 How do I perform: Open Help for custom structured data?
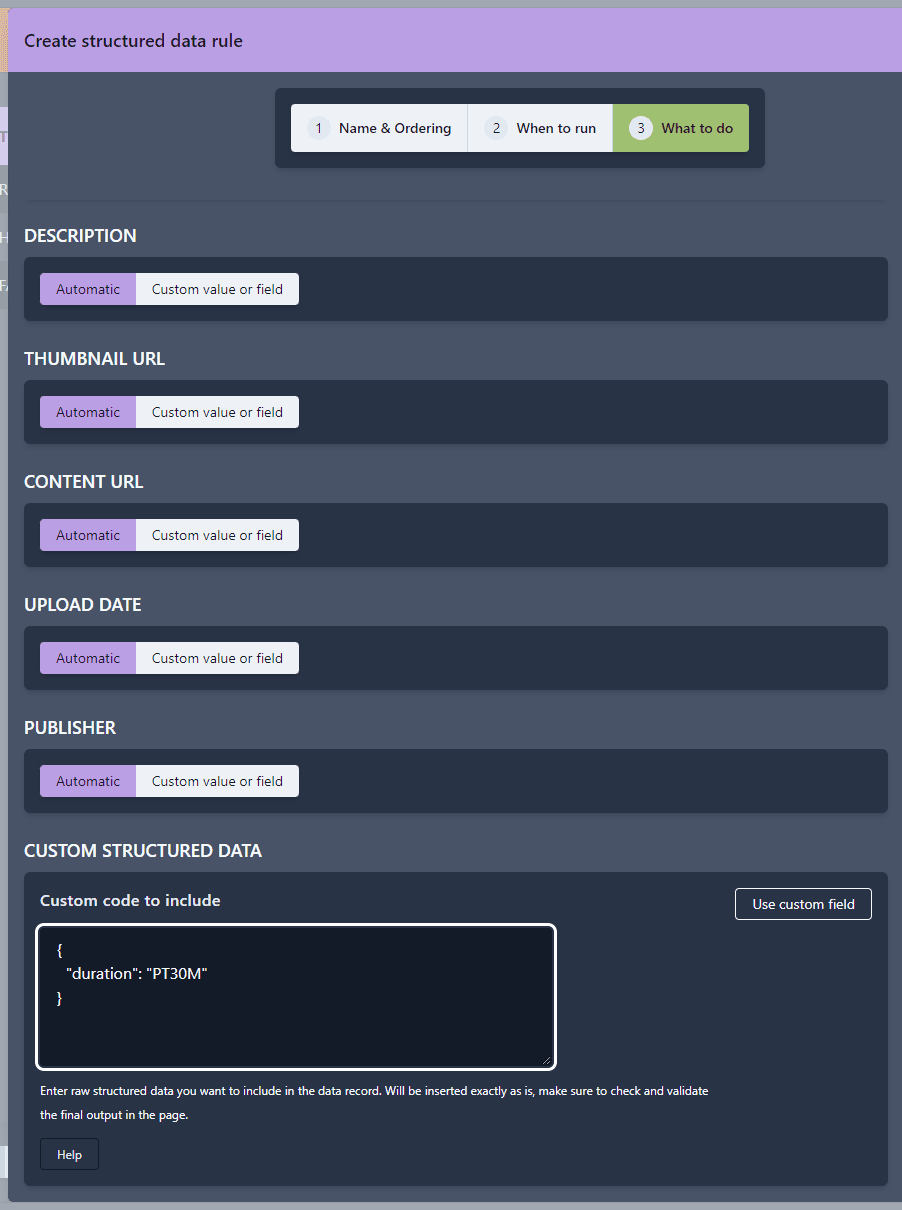(69, 1154)
